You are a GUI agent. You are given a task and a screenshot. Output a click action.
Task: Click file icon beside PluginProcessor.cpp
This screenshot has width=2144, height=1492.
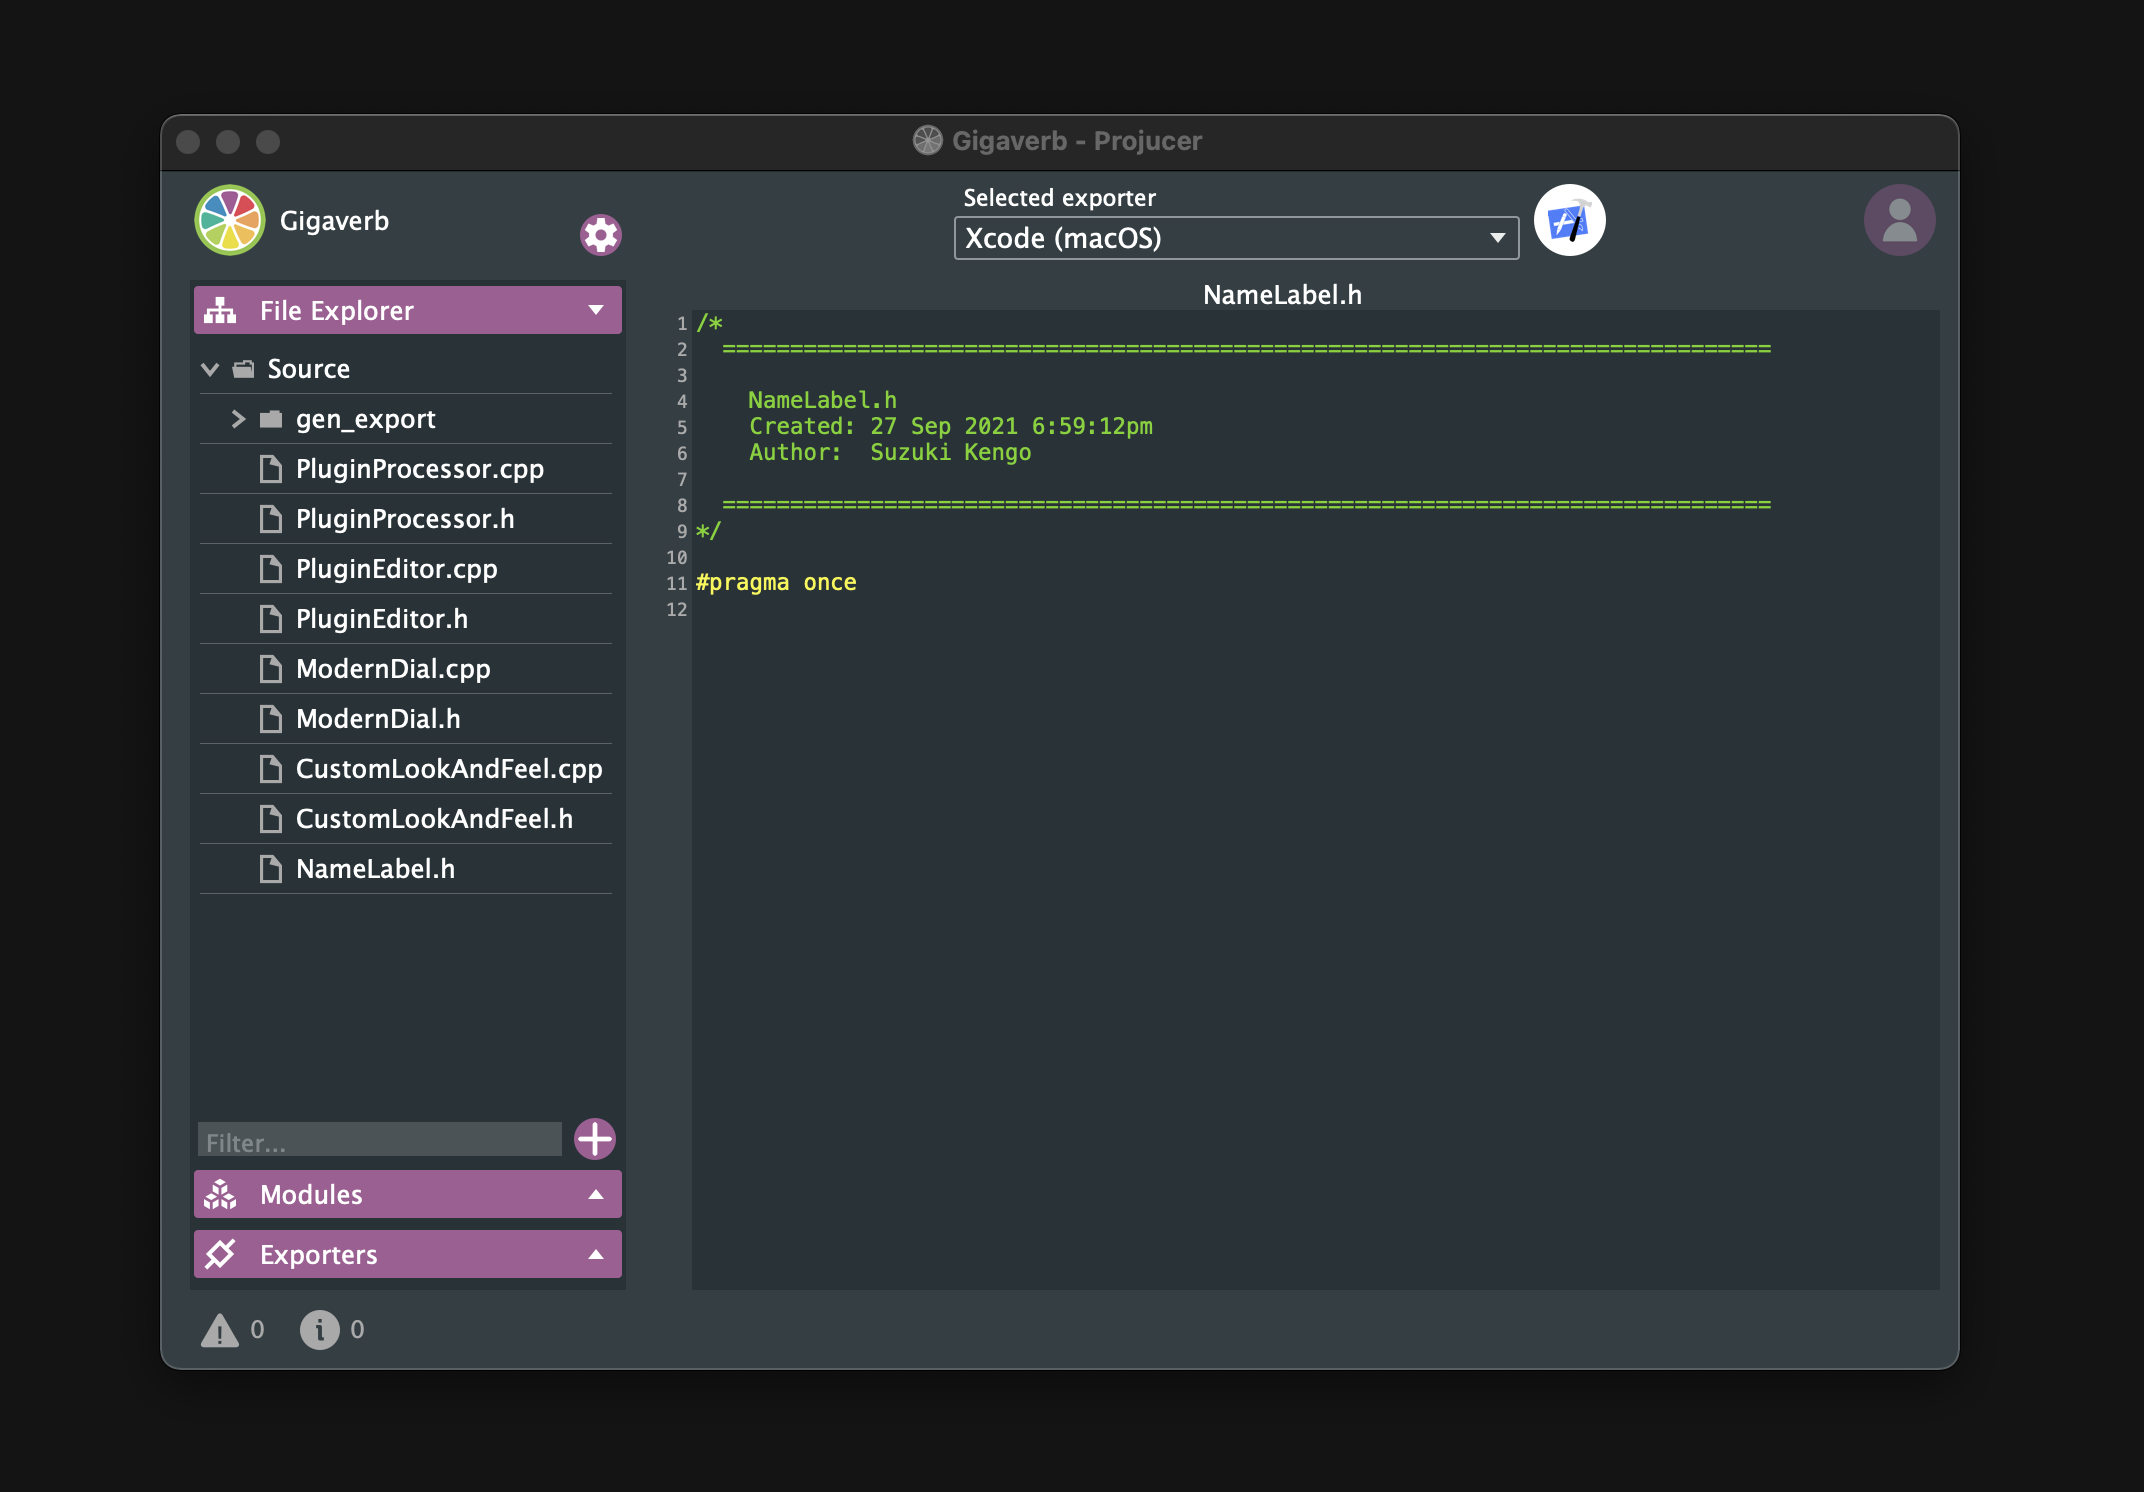271,469
